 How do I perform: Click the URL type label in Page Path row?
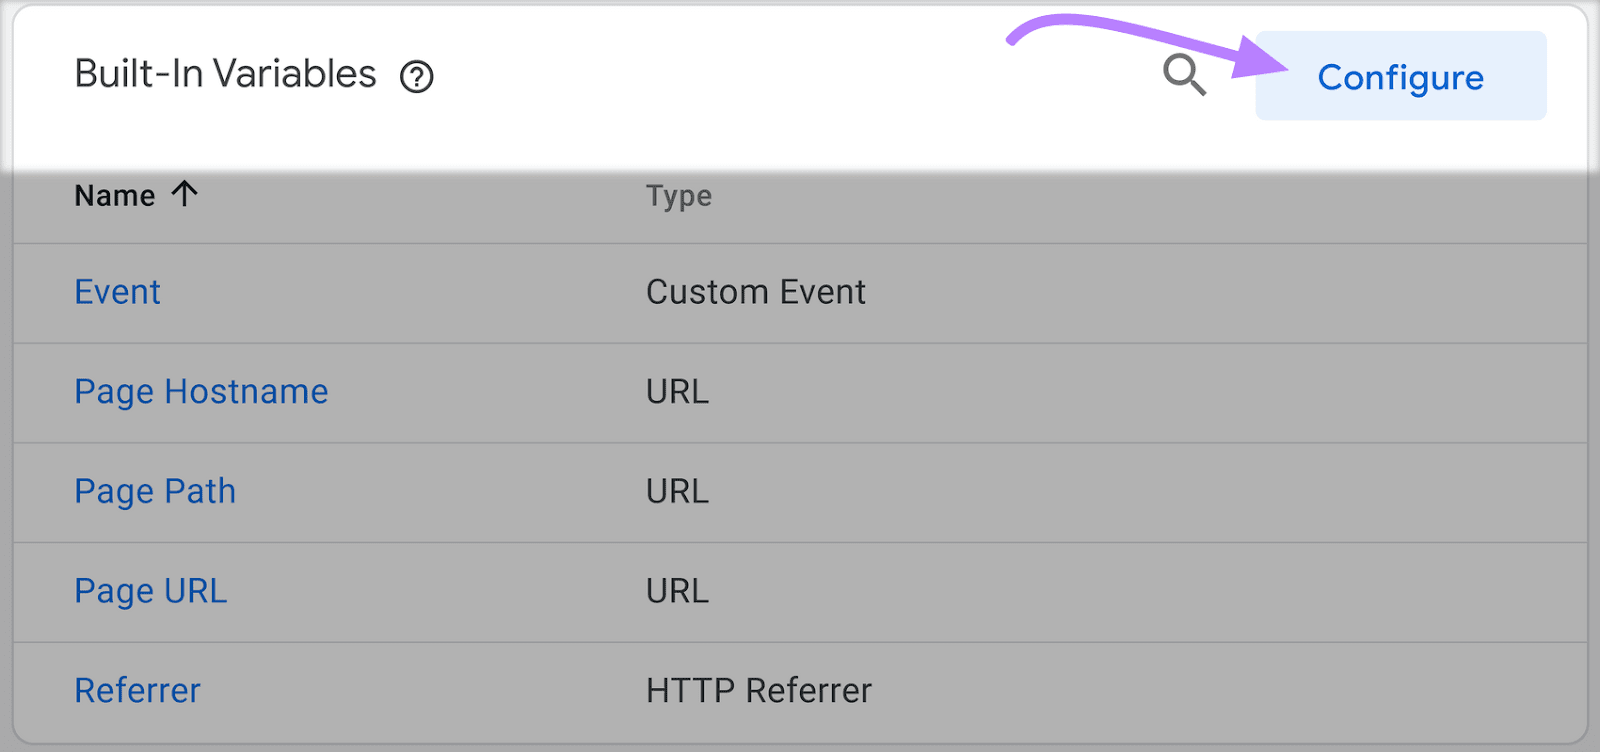[678, 491]
